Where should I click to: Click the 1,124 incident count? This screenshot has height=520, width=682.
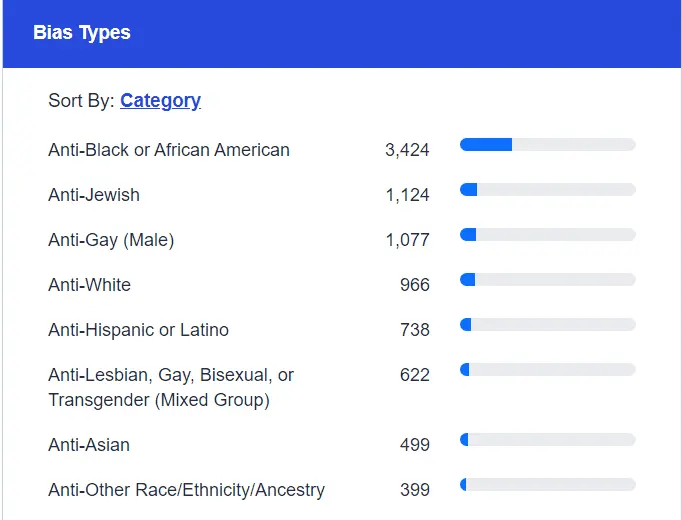tap(407, 195)
